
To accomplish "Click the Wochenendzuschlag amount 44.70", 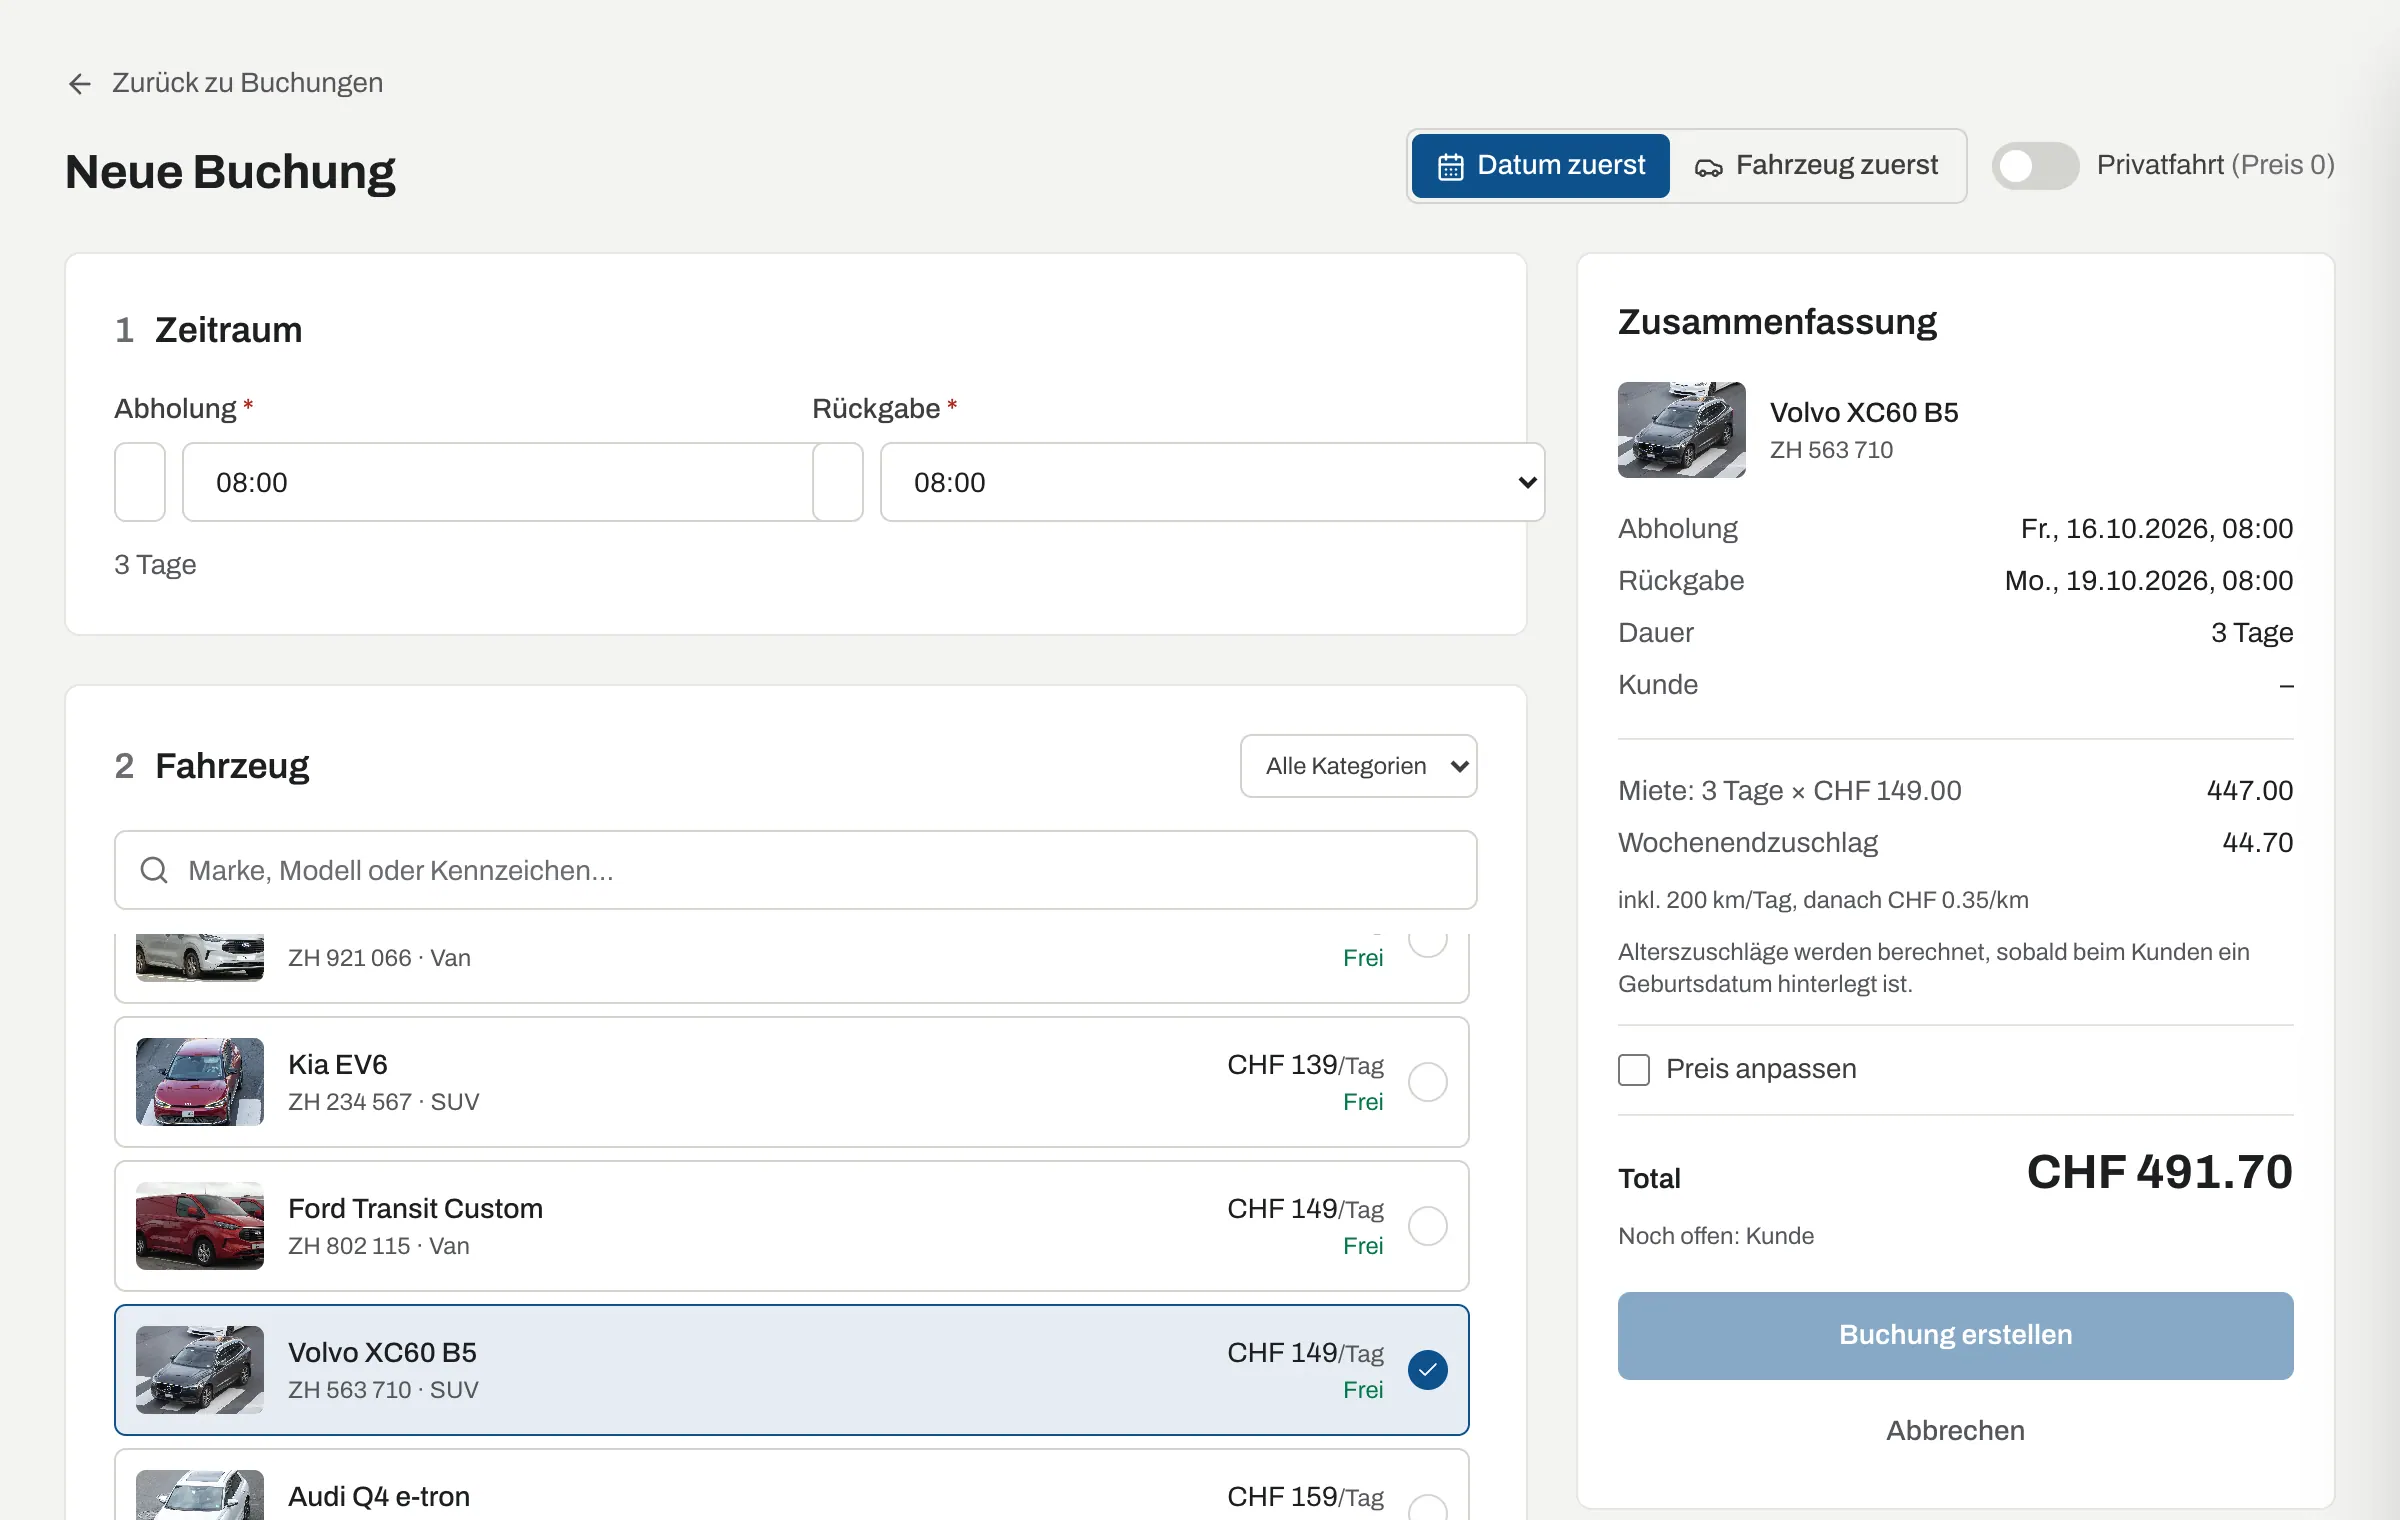I will [x=2257, y=843].
